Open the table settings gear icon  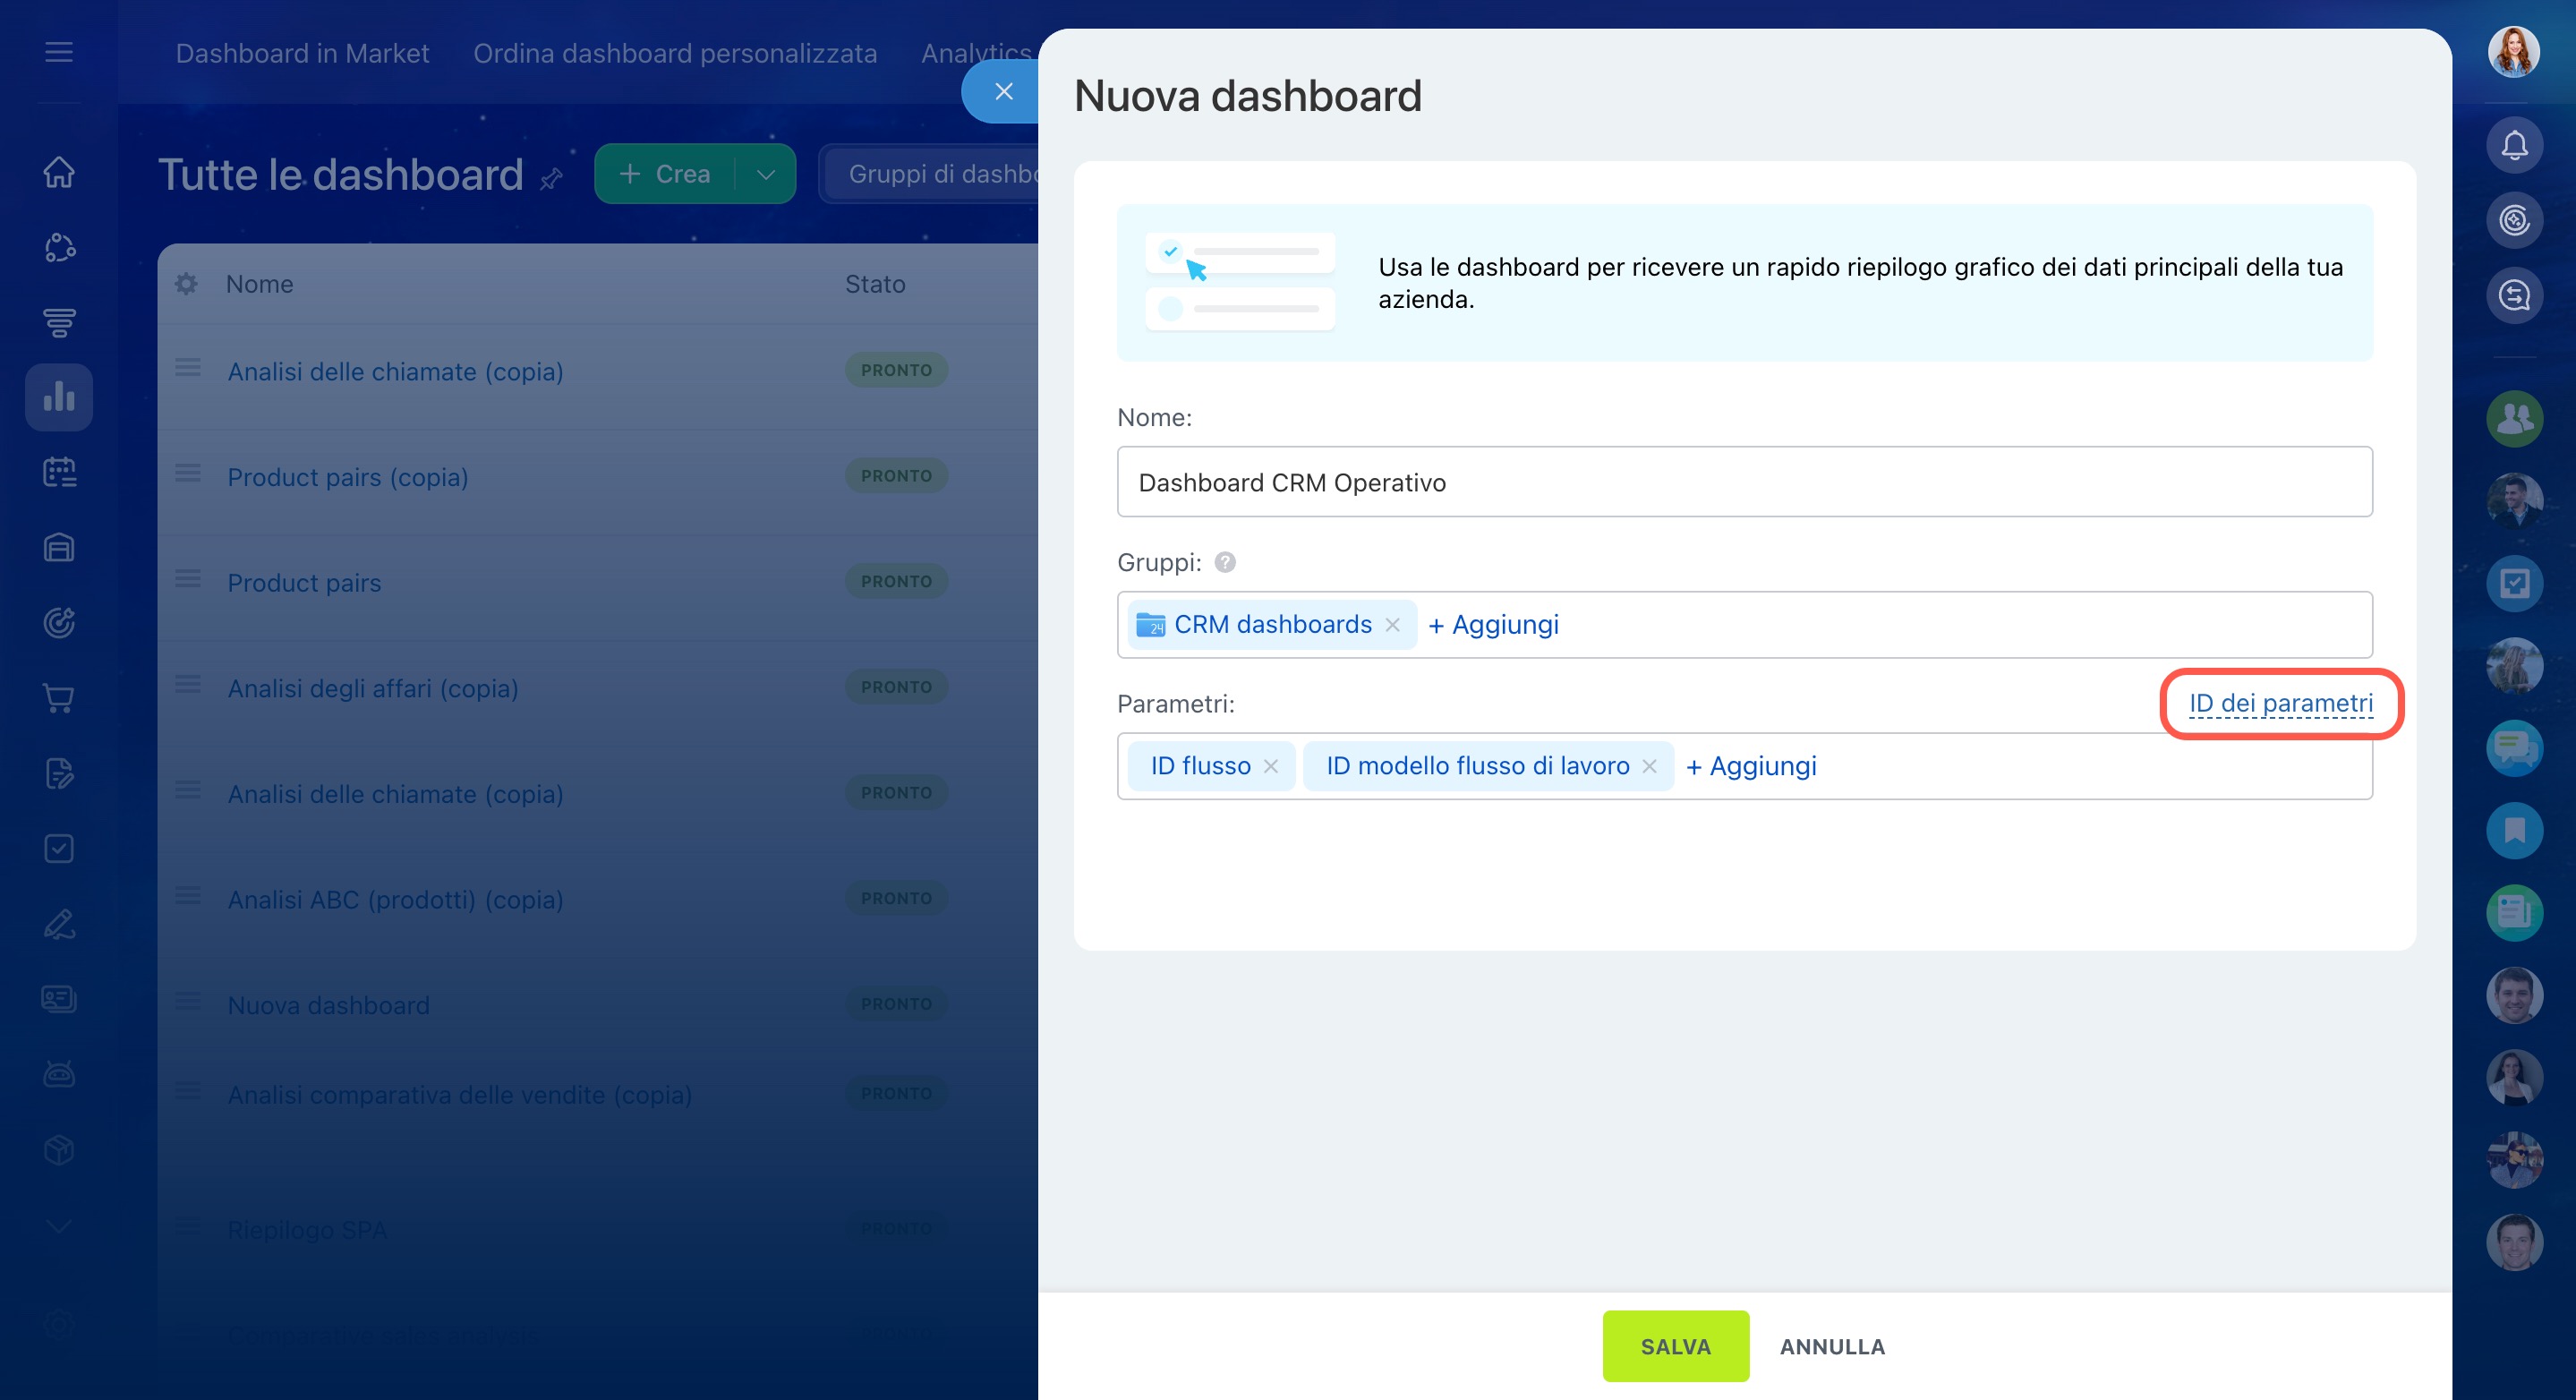[186, 284]
